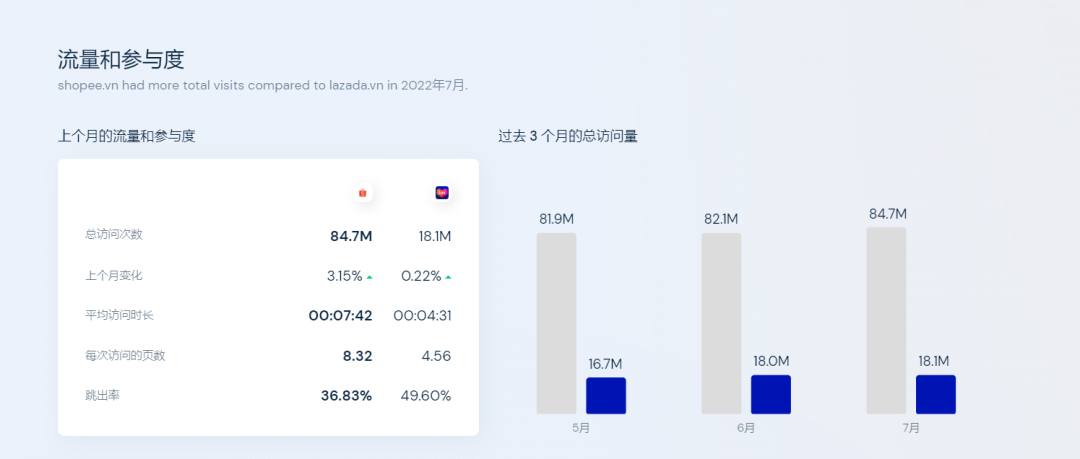Click the 7月 axis label
The image size is (1080, 459).
pos(911,428)
